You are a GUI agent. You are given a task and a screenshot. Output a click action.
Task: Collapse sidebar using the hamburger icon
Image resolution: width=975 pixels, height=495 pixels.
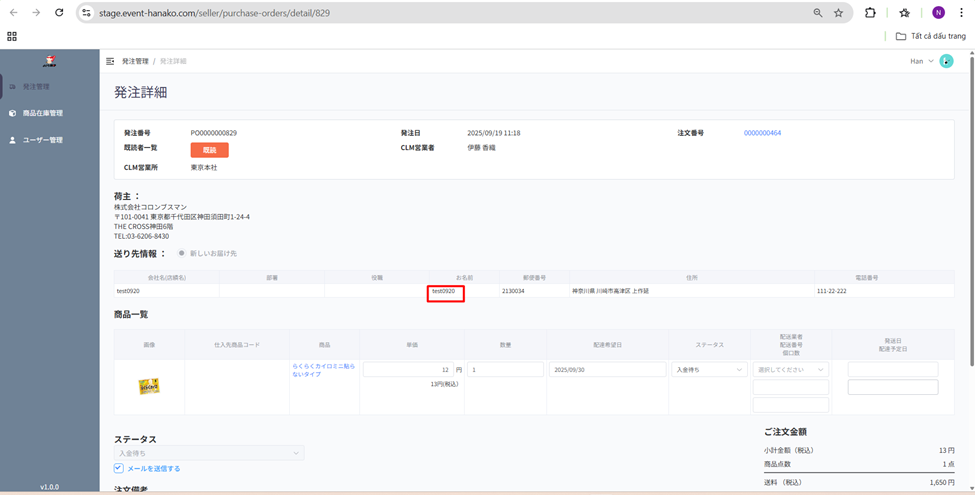point(110,61)
